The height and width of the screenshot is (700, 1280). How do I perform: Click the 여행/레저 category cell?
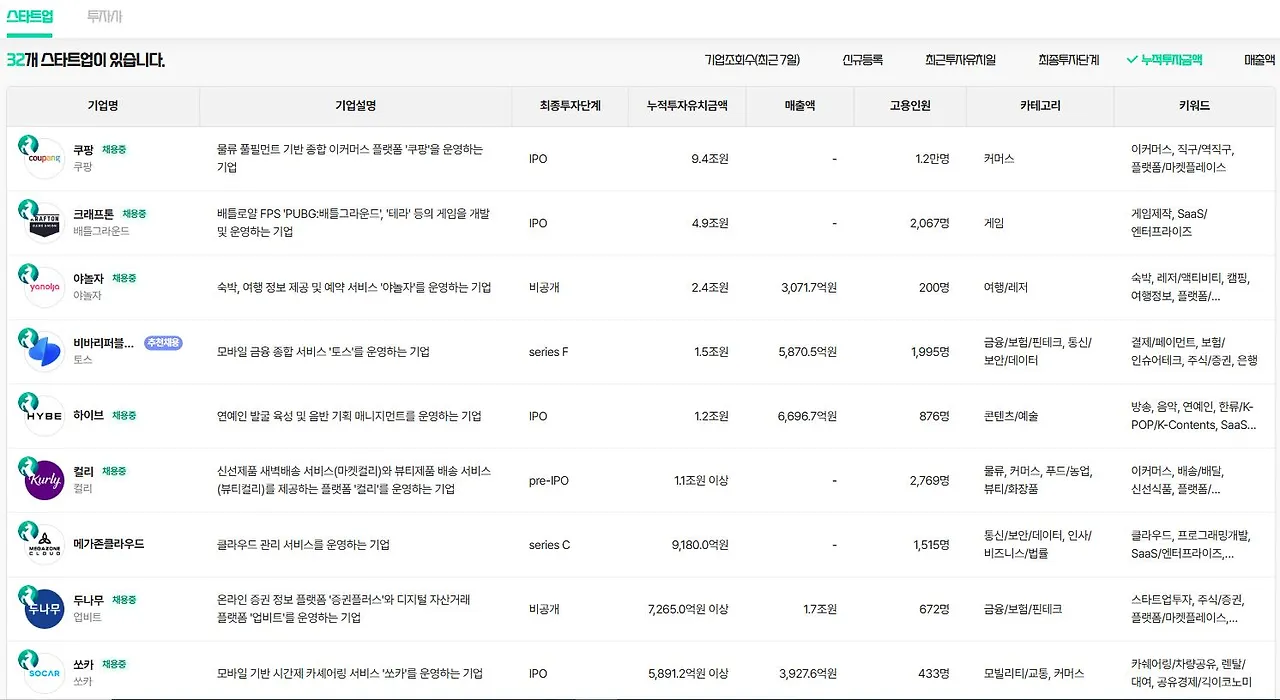pyautogui.click(x=1006, y=288)
